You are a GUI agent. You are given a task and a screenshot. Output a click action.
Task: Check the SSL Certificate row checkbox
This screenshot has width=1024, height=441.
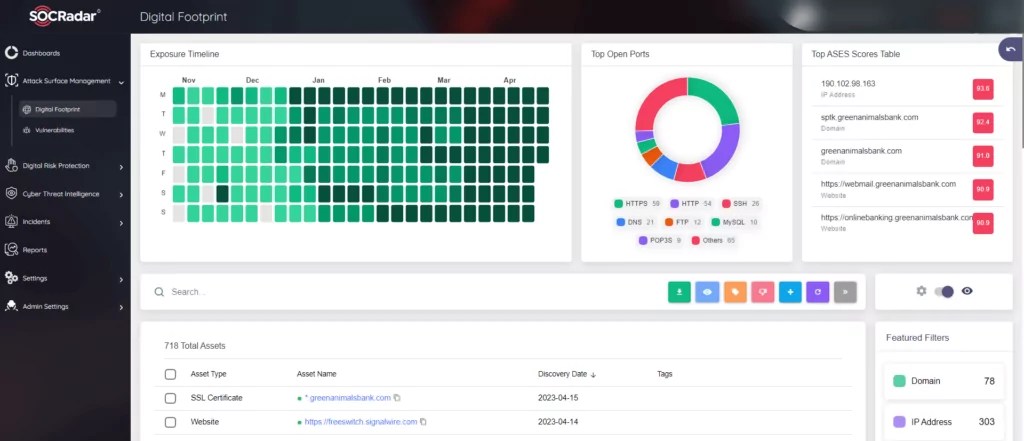tap(170, 398)
